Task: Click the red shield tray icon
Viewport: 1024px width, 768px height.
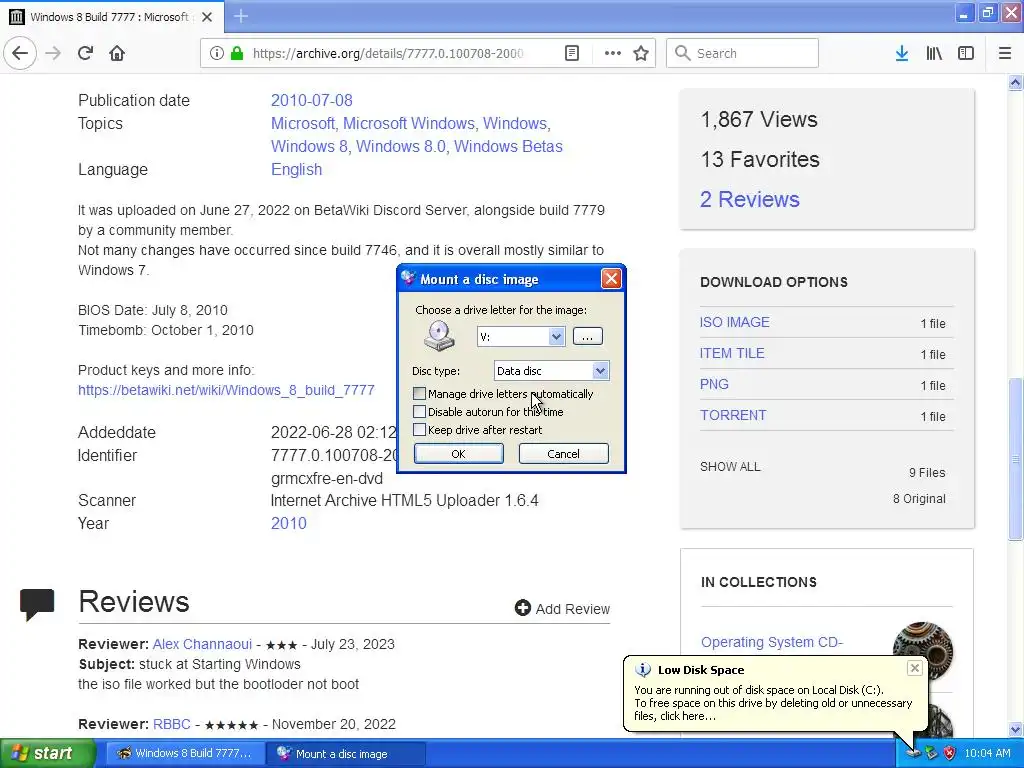Action: click(x=950, y=753)
